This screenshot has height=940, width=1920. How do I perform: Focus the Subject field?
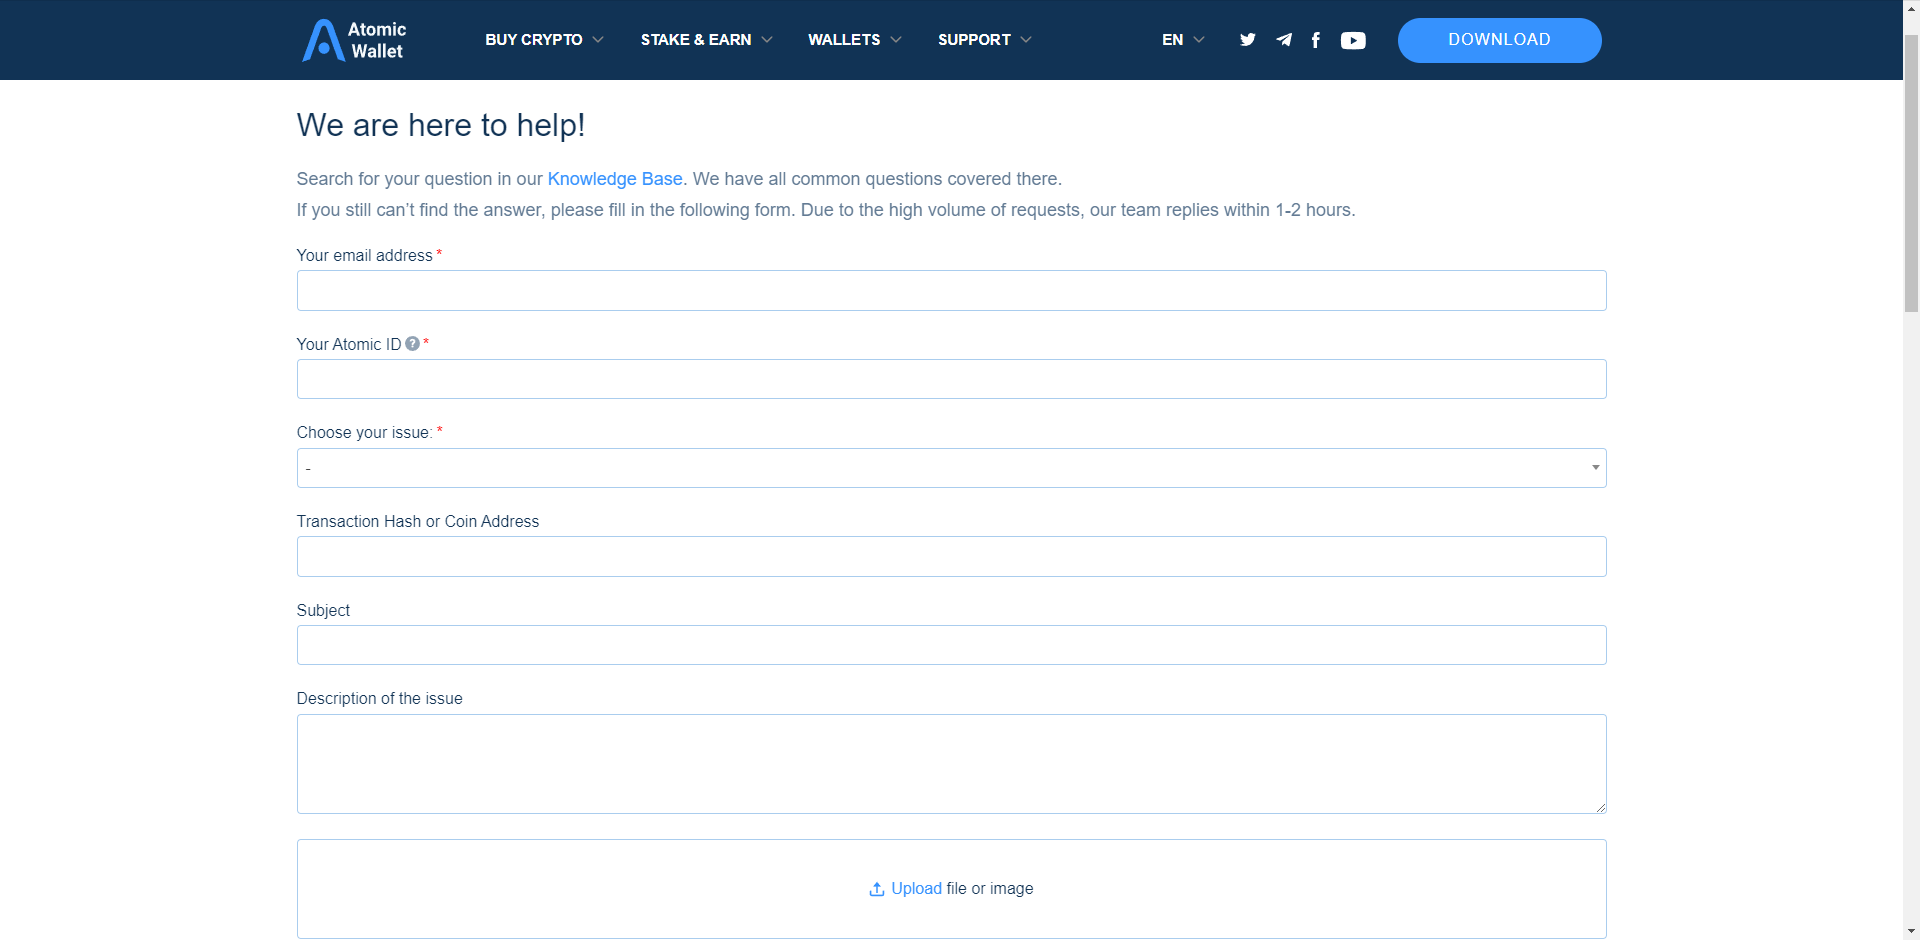tap(951, 645)
